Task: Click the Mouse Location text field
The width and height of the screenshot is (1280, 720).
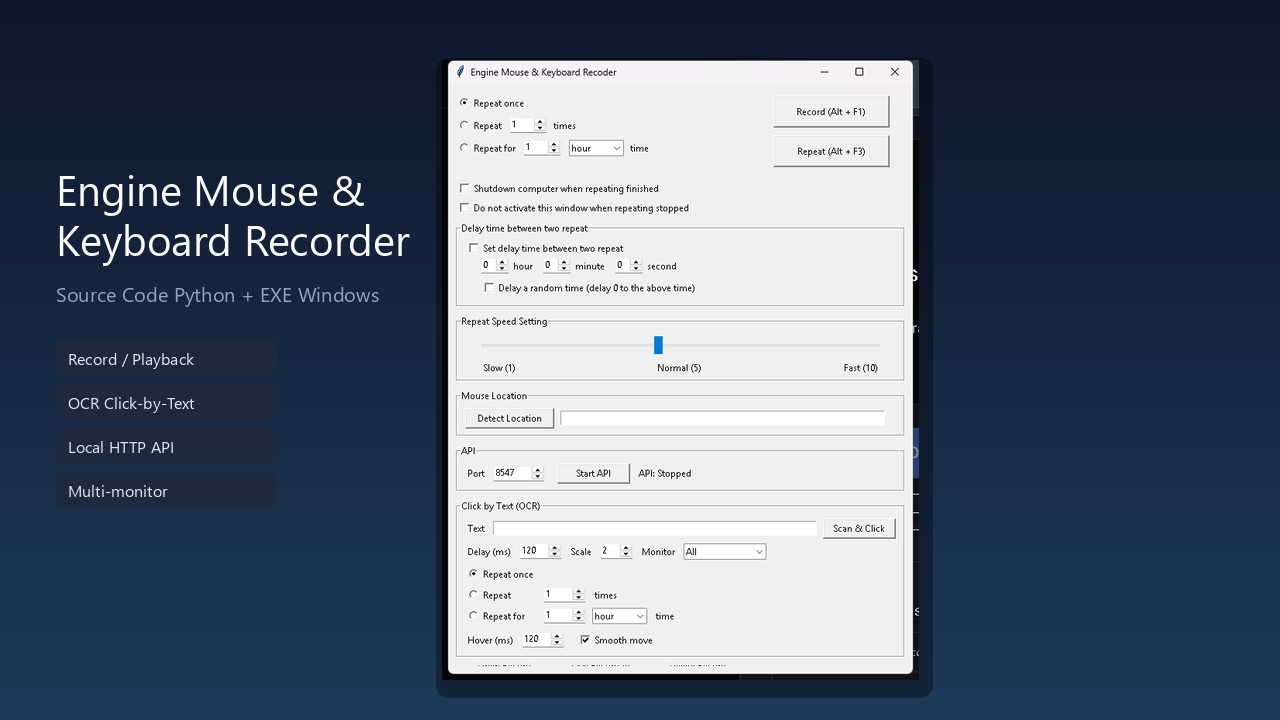Action: [x=722, y=419]
